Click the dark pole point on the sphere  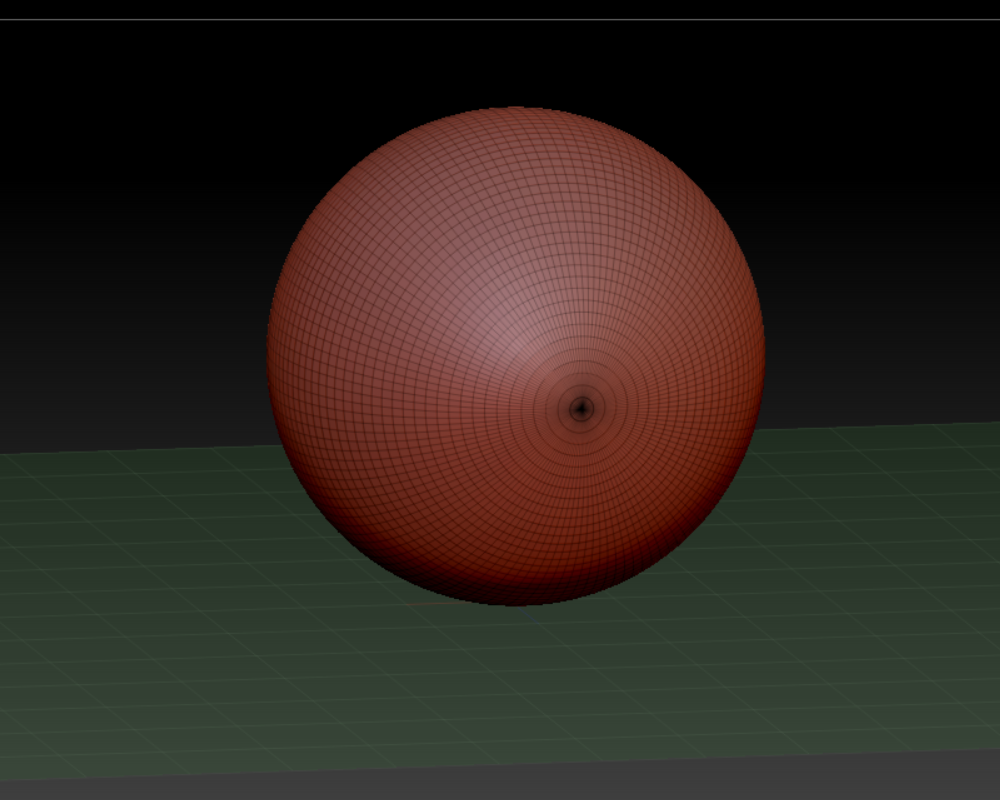click(x=581, y=408)
